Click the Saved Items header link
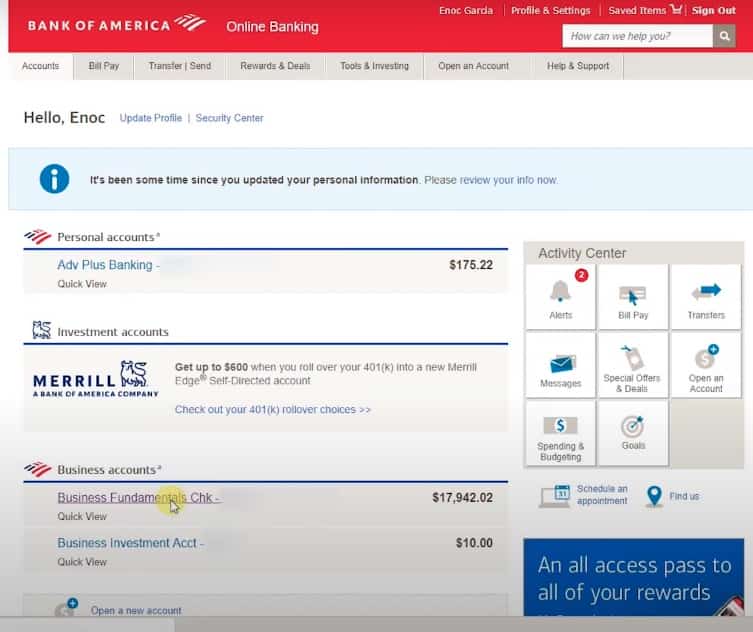 pyautogui.click(x=637, y=10)
